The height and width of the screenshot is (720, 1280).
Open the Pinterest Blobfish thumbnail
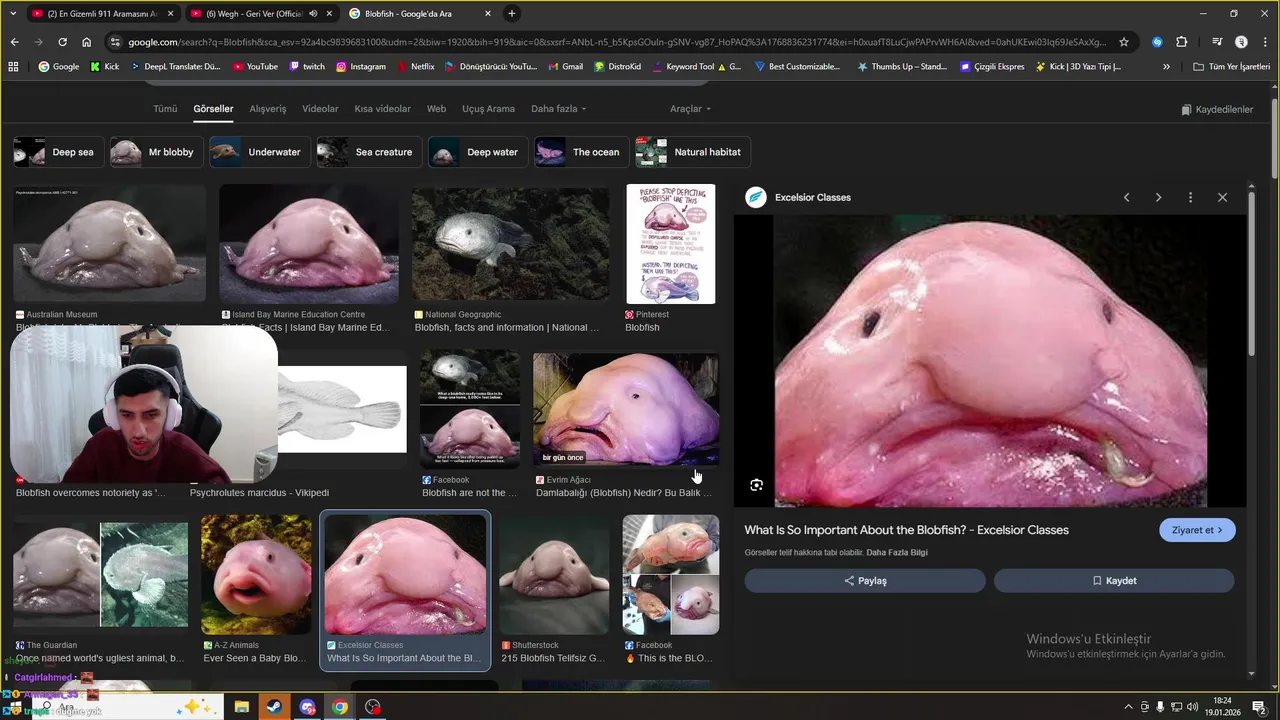[671, 243]
